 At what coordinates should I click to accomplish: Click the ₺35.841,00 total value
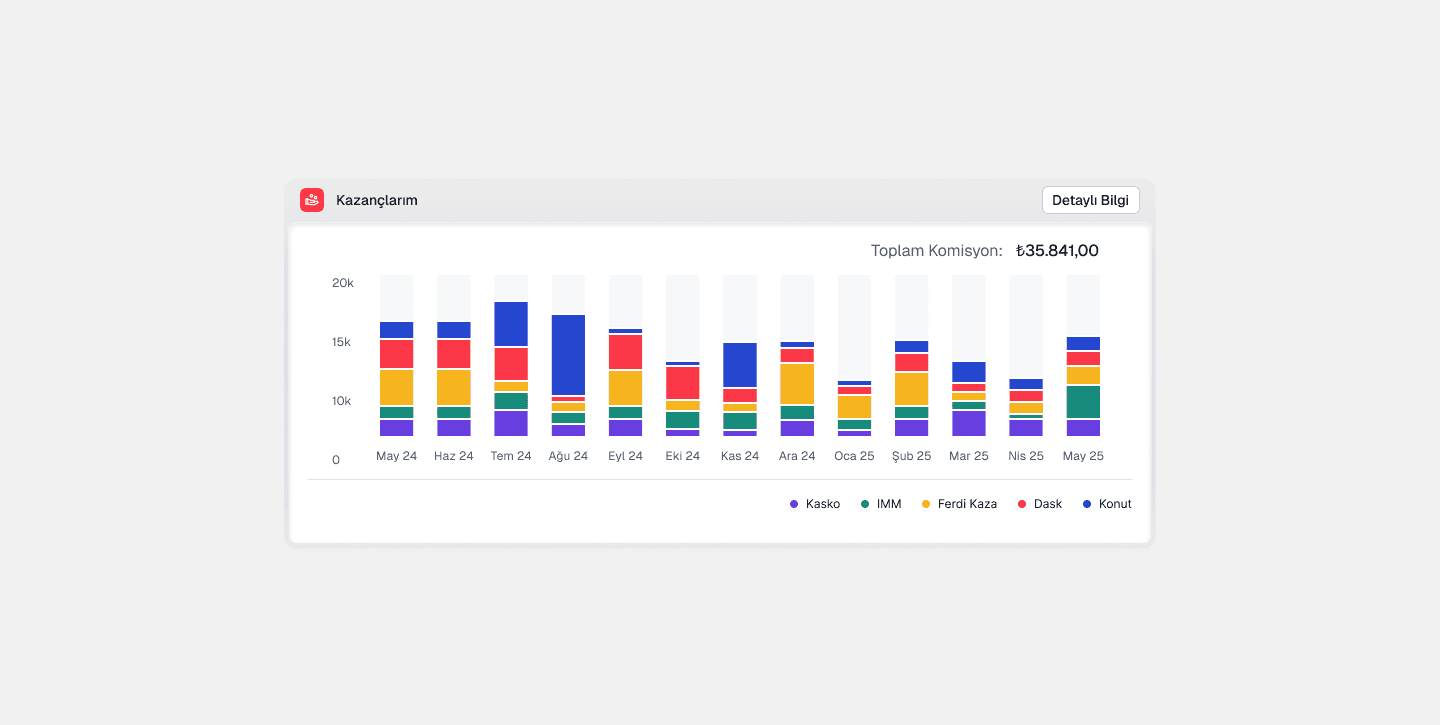point(1057,251)
